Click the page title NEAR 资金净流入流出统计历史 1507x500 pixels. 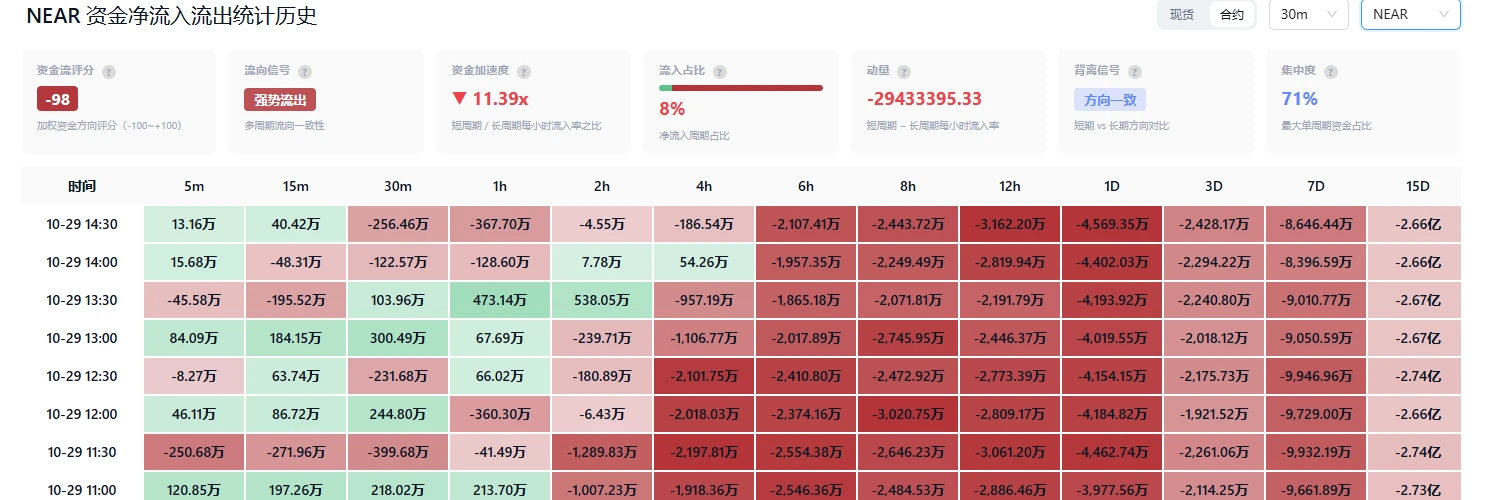tap(171, 16)
